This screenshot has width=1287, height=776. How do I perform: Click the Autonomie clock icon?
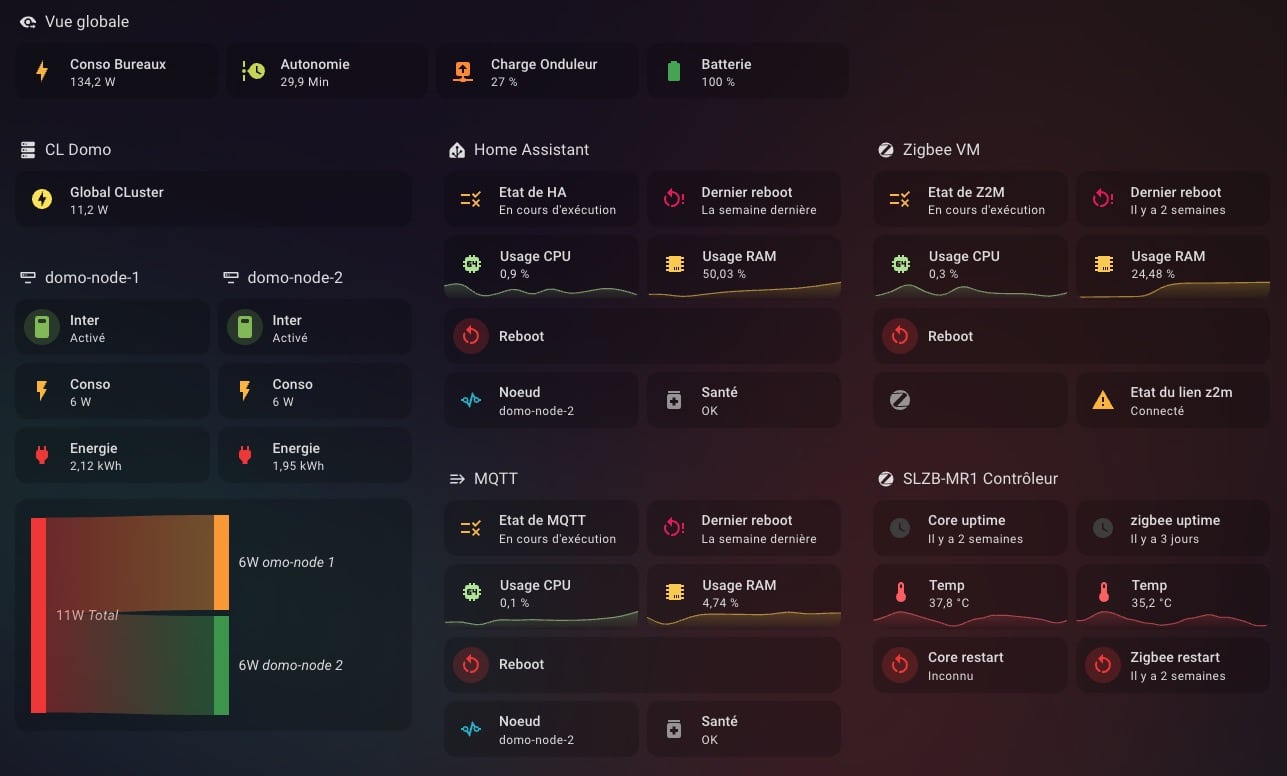(253, 72)
